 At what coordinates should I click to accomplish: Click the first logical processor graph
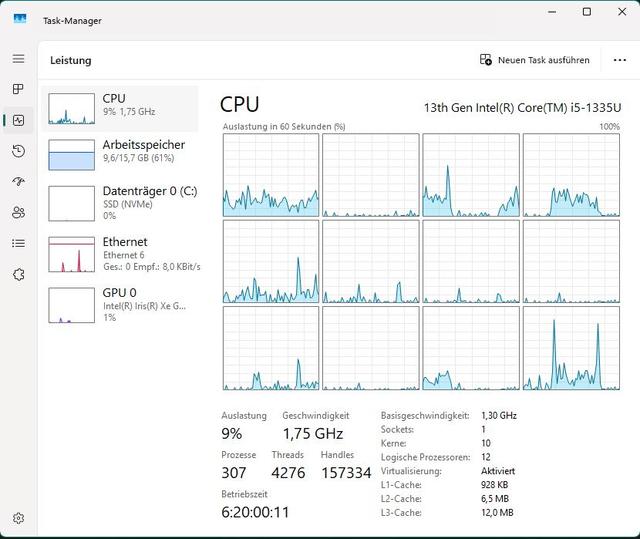coord(271,175)
